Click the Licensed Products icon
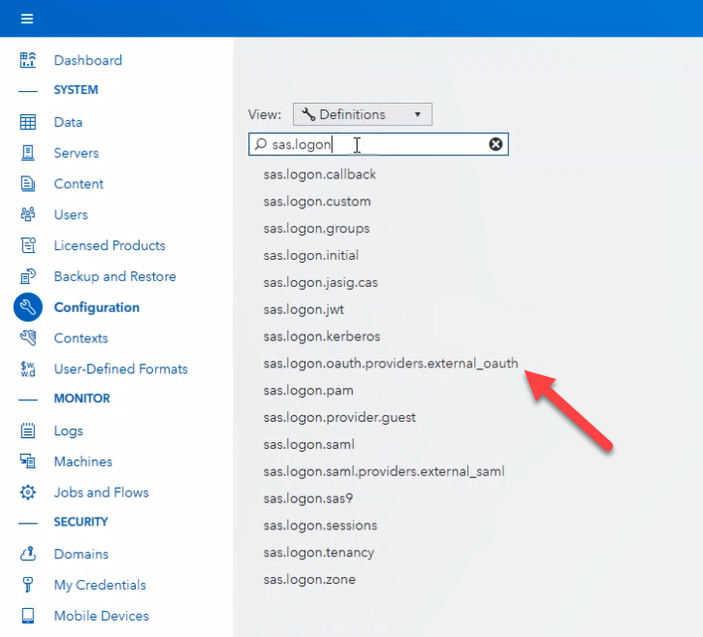Viewport: 703px width, 637px height. (x=28, y=245)
